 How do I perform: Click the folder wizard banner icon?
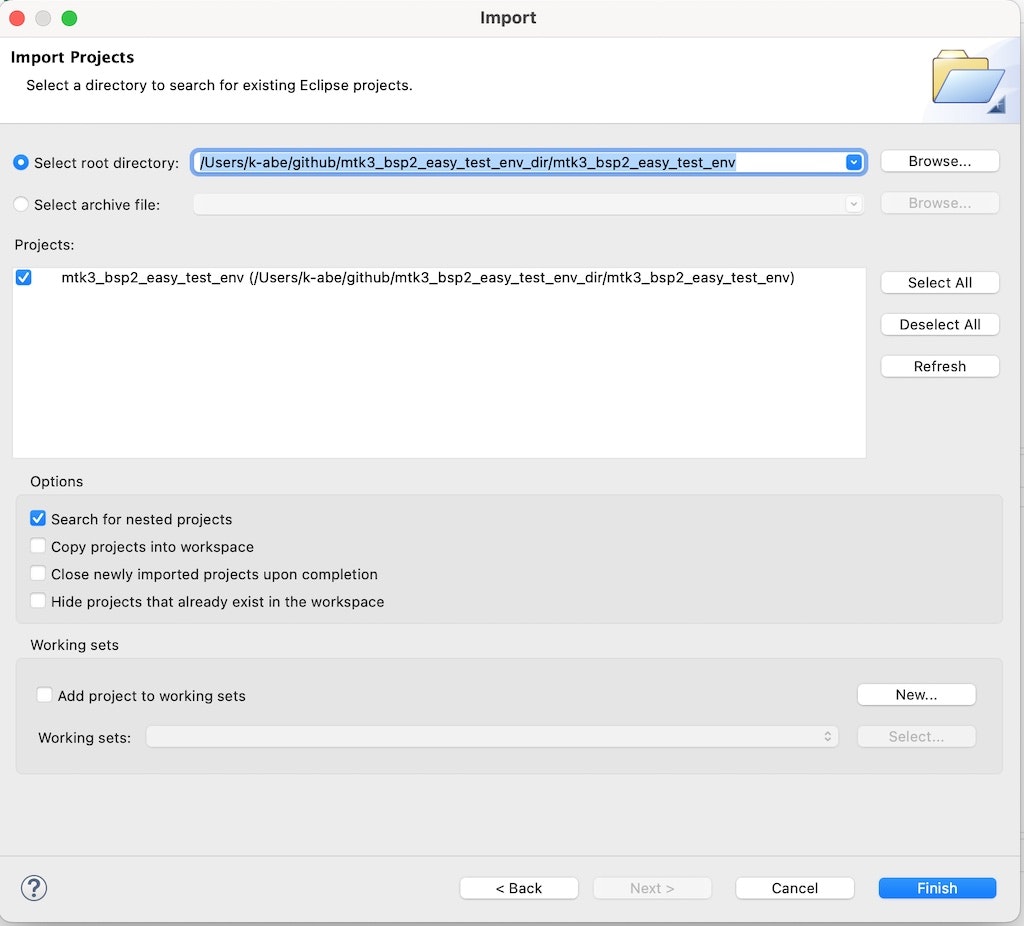[x=967, y=77]
